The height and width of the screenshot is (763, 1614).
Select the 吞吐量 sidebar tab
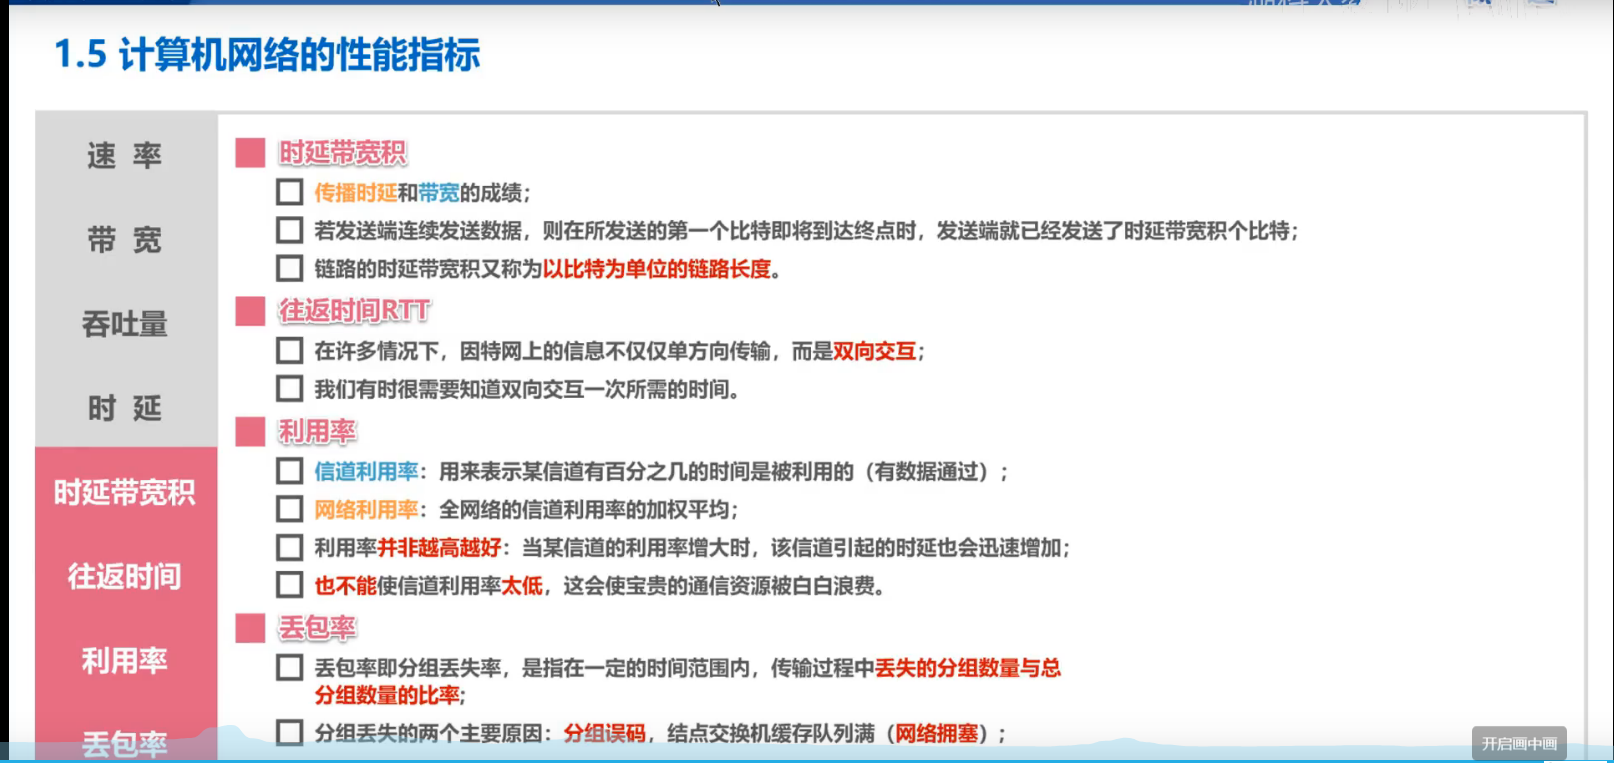pos(125,324)
